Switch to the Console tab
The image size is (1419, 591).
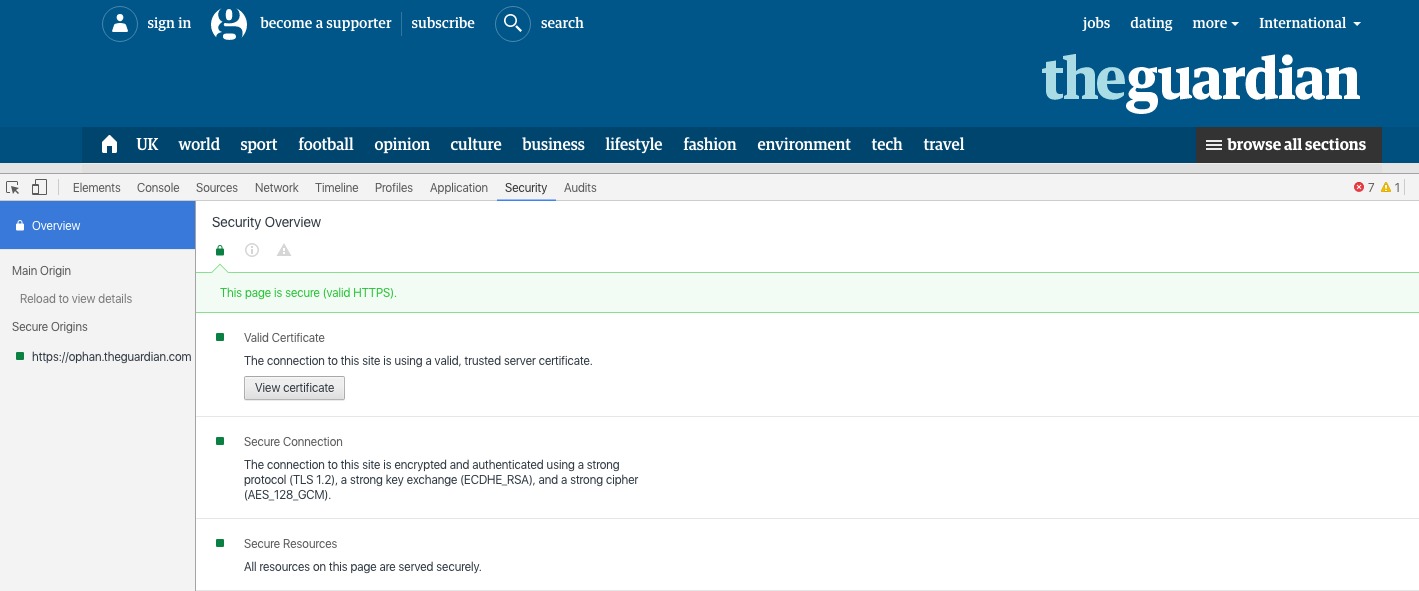(158, 188)
